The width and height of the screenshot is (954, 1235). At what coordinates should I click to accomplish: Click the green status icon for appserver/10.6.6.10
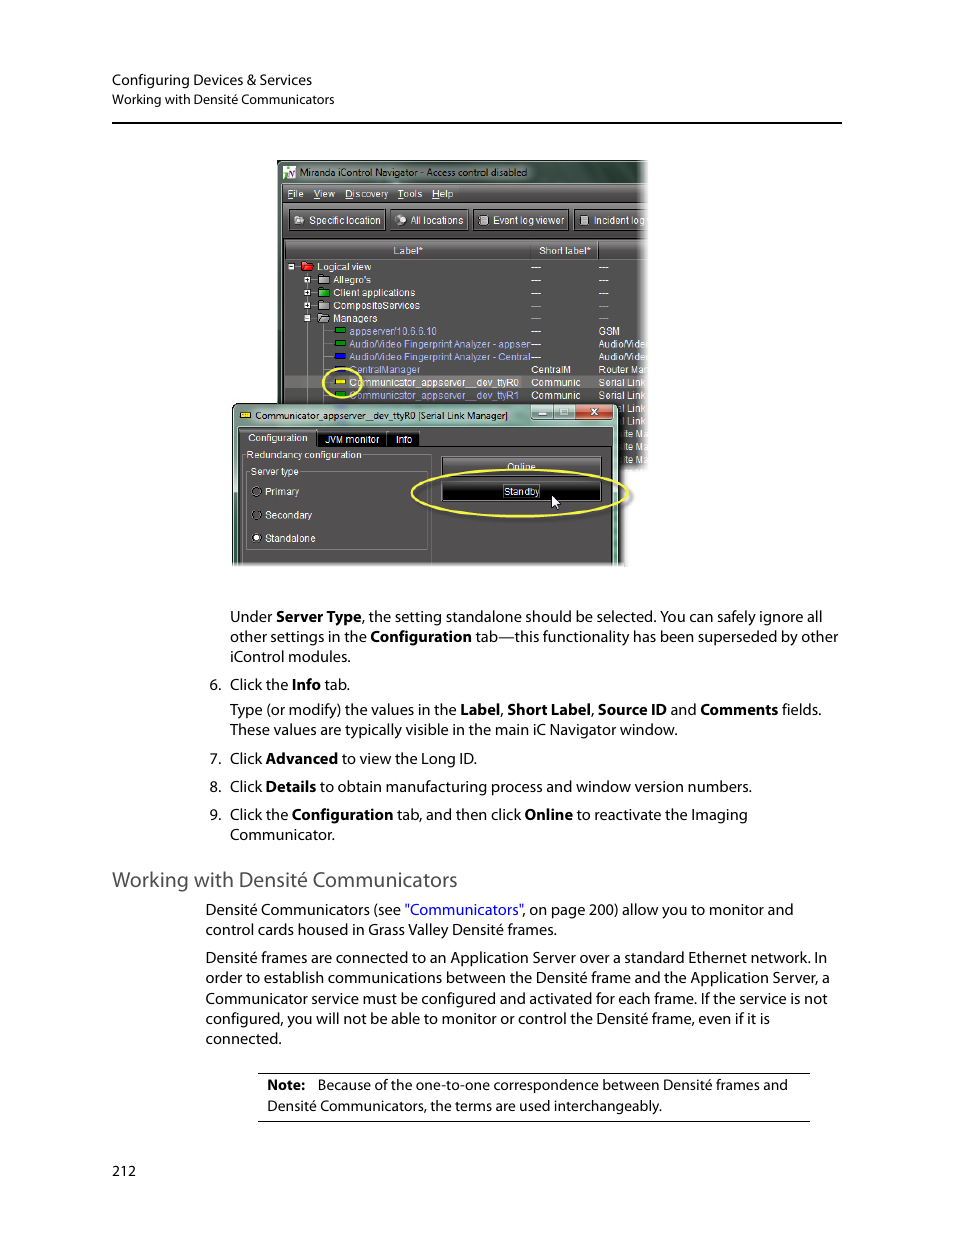(x=340, y=331)
